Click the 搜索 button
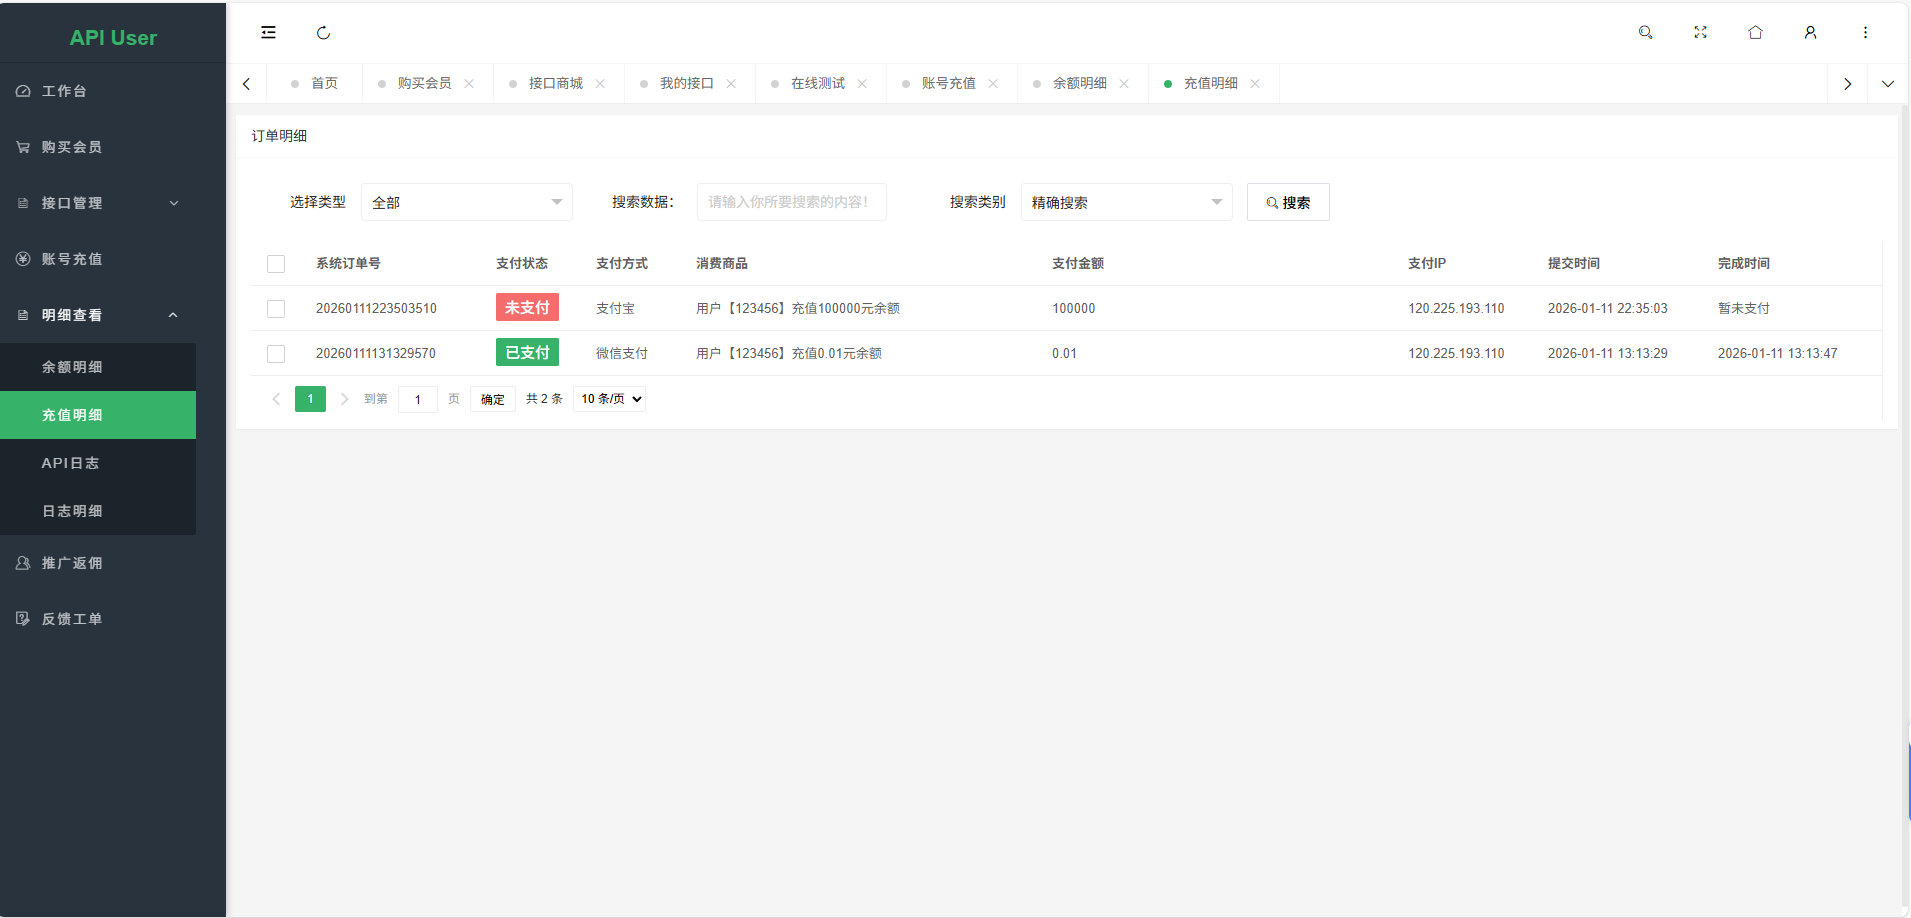The width and height of the screenshot is (1911, 918). click(x=1287, y=201)
